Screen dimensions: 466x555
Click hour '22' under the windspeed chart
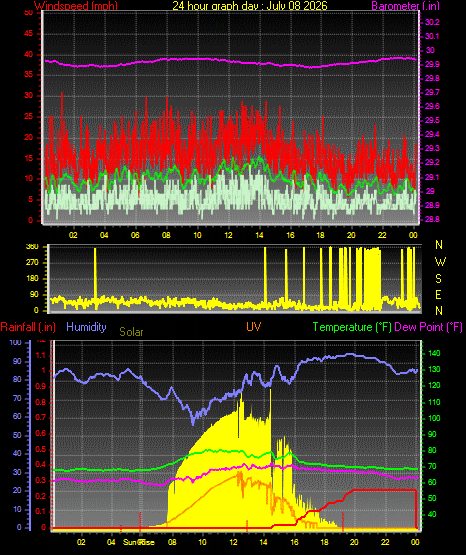(382, 235)
